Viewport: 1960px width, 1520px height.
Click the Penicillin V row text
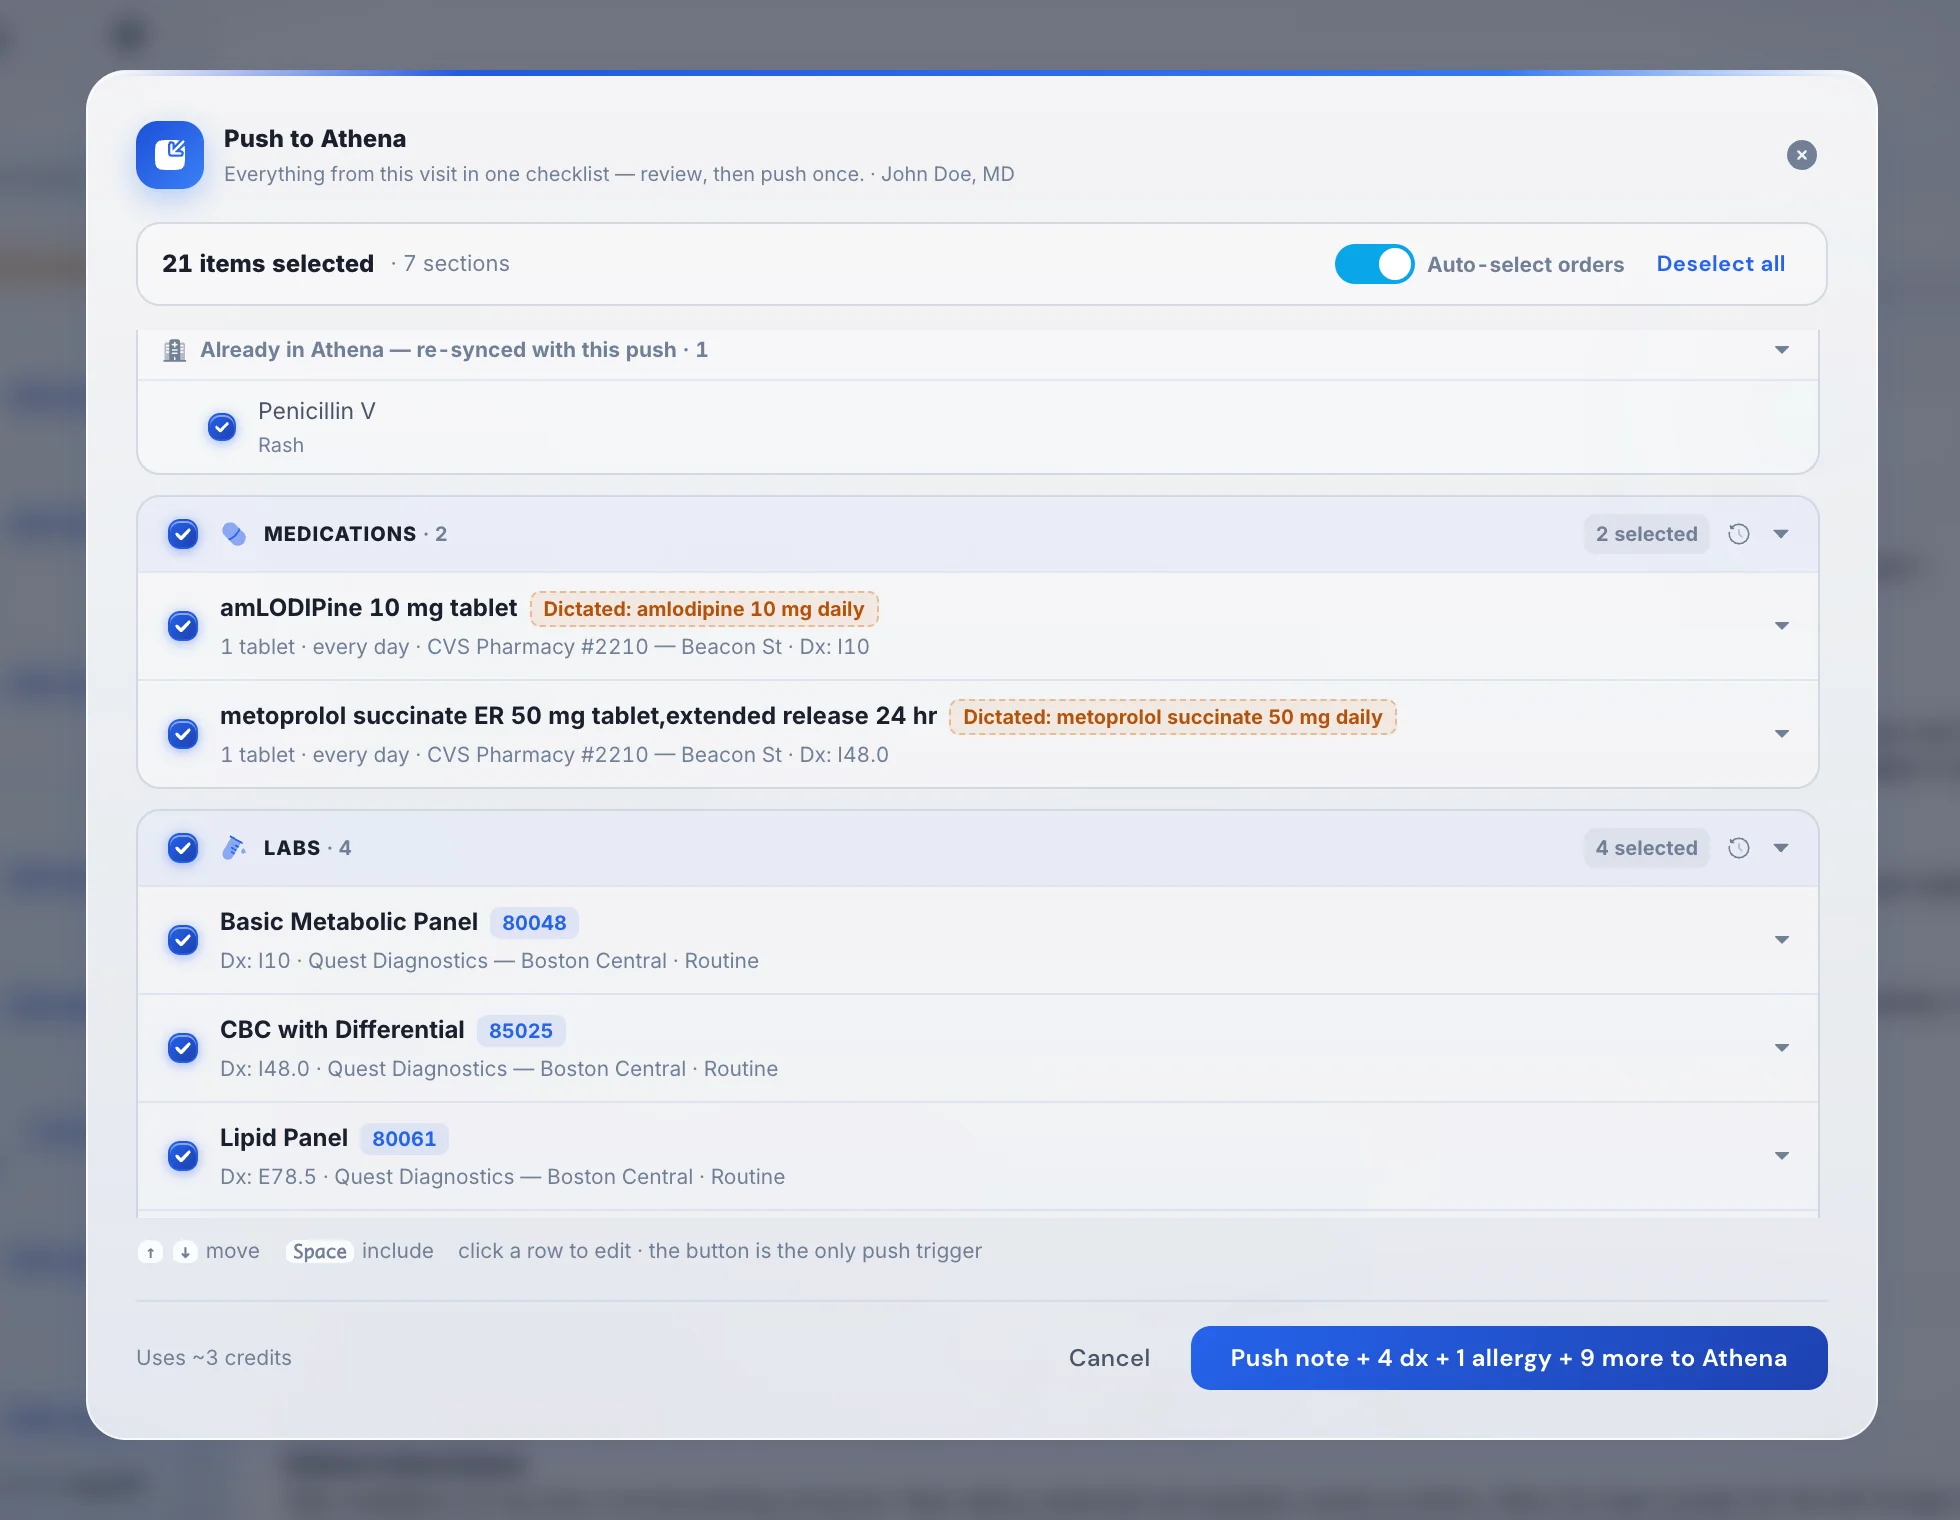[316, 411]
